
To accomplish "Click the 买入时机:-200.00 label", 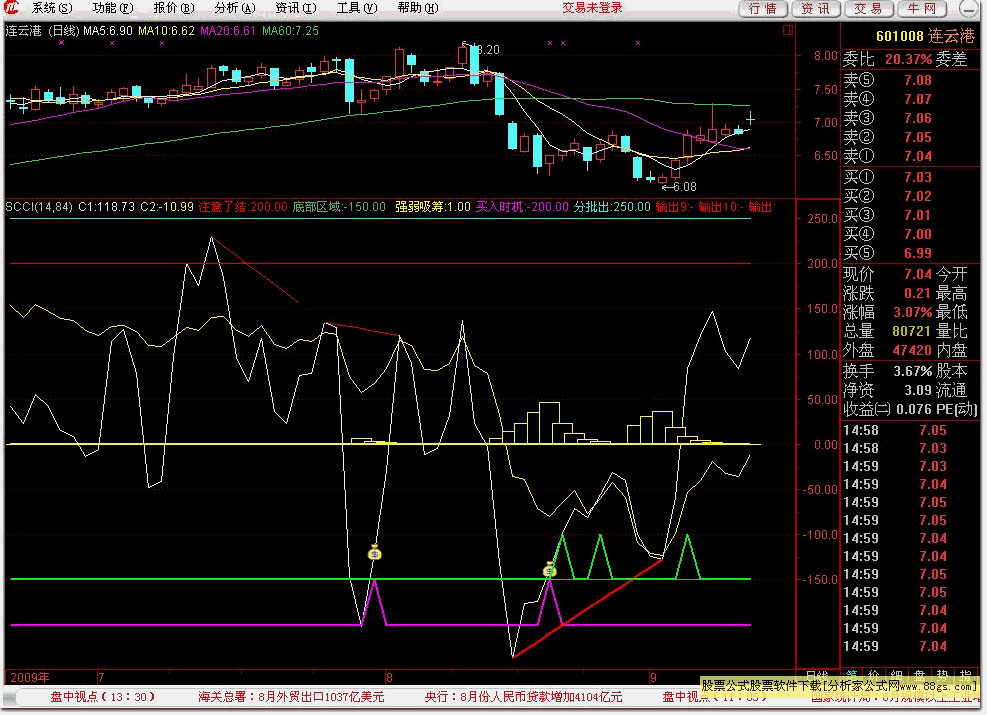I will pos(522,206).
